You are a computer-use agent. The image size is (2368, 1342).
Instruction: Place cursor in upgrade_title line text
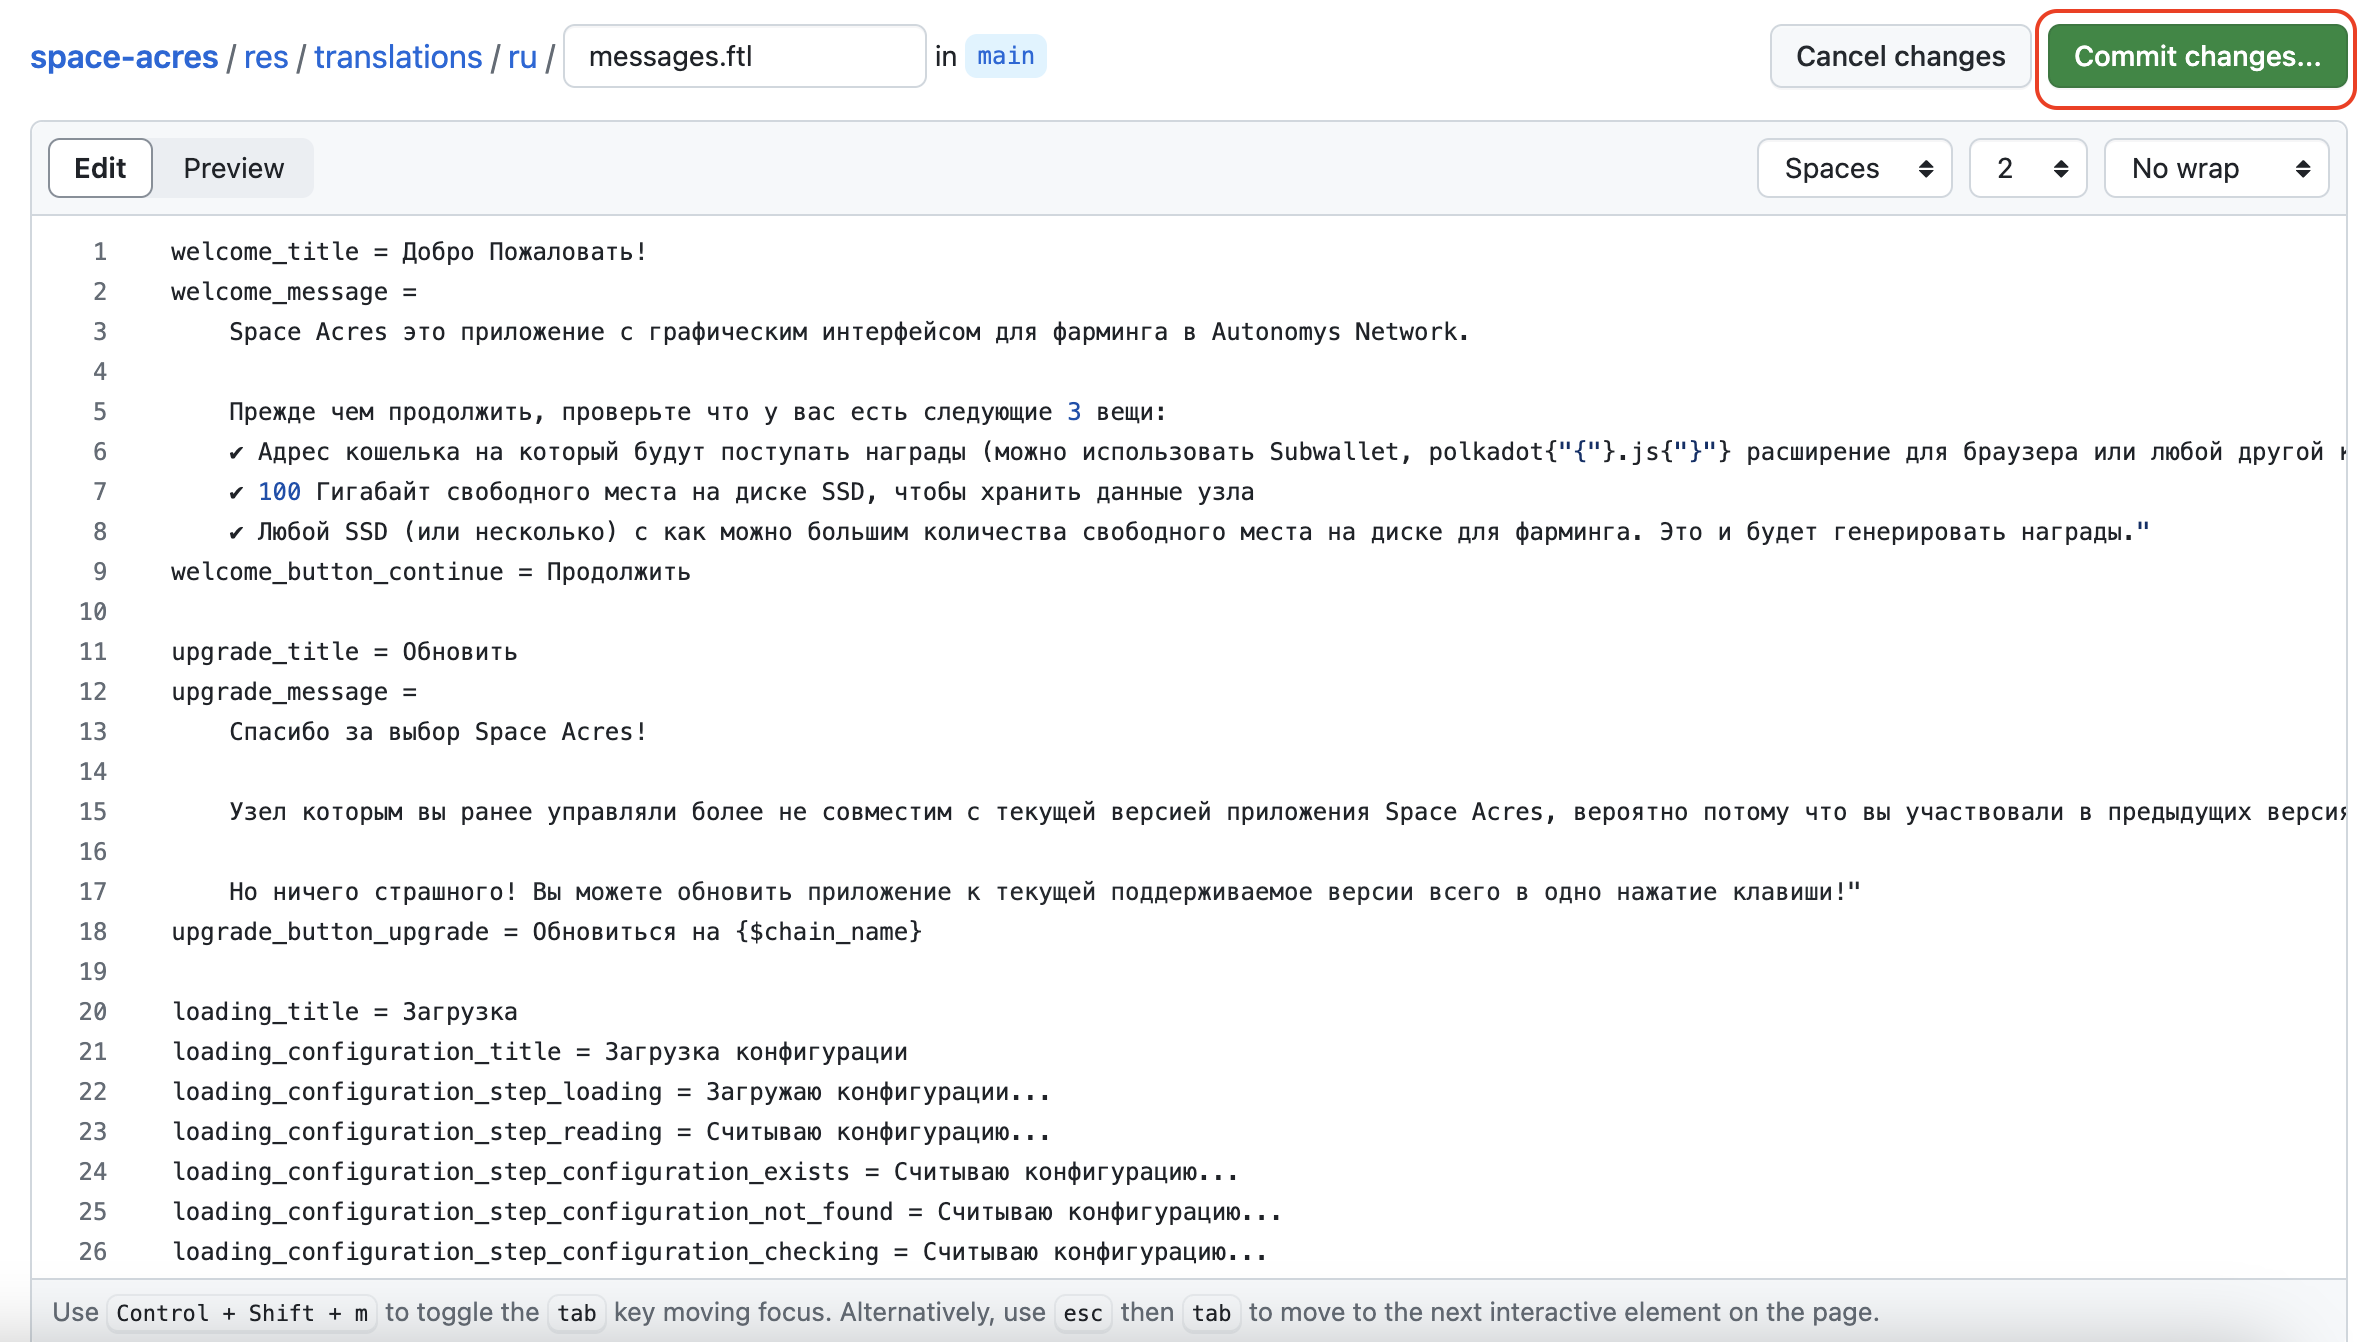point(344,652)
